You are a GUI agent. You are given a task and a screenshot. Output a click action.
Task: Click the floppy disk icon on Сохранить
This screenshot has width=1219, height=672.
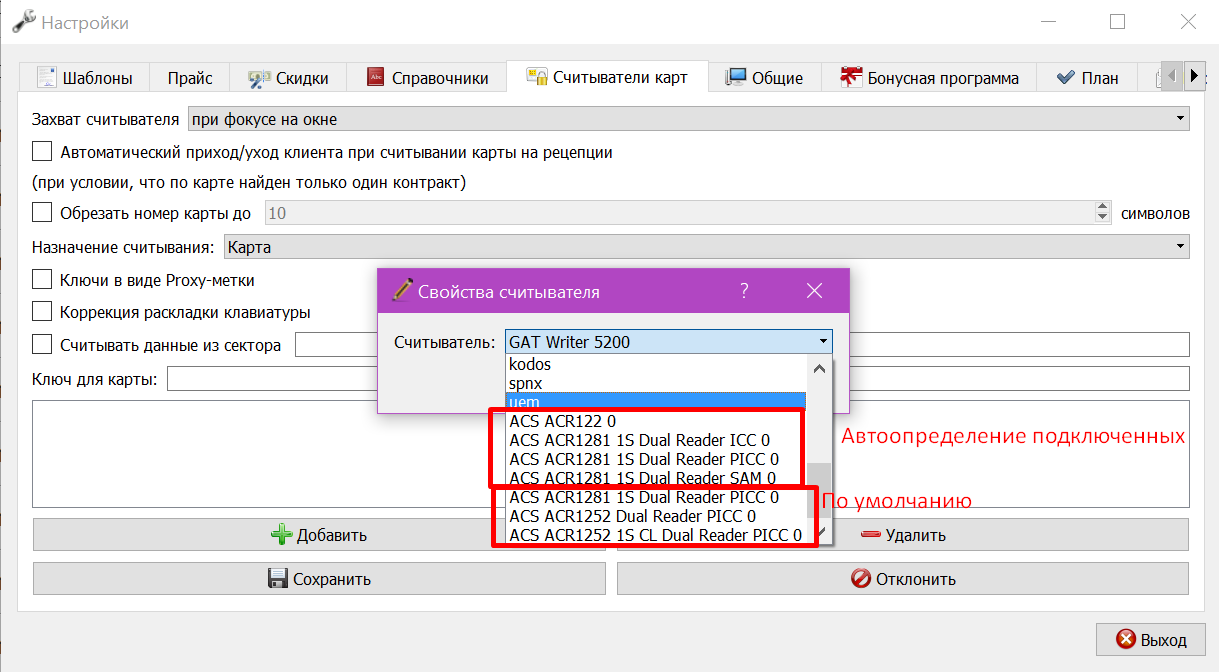tap(278, 578)
